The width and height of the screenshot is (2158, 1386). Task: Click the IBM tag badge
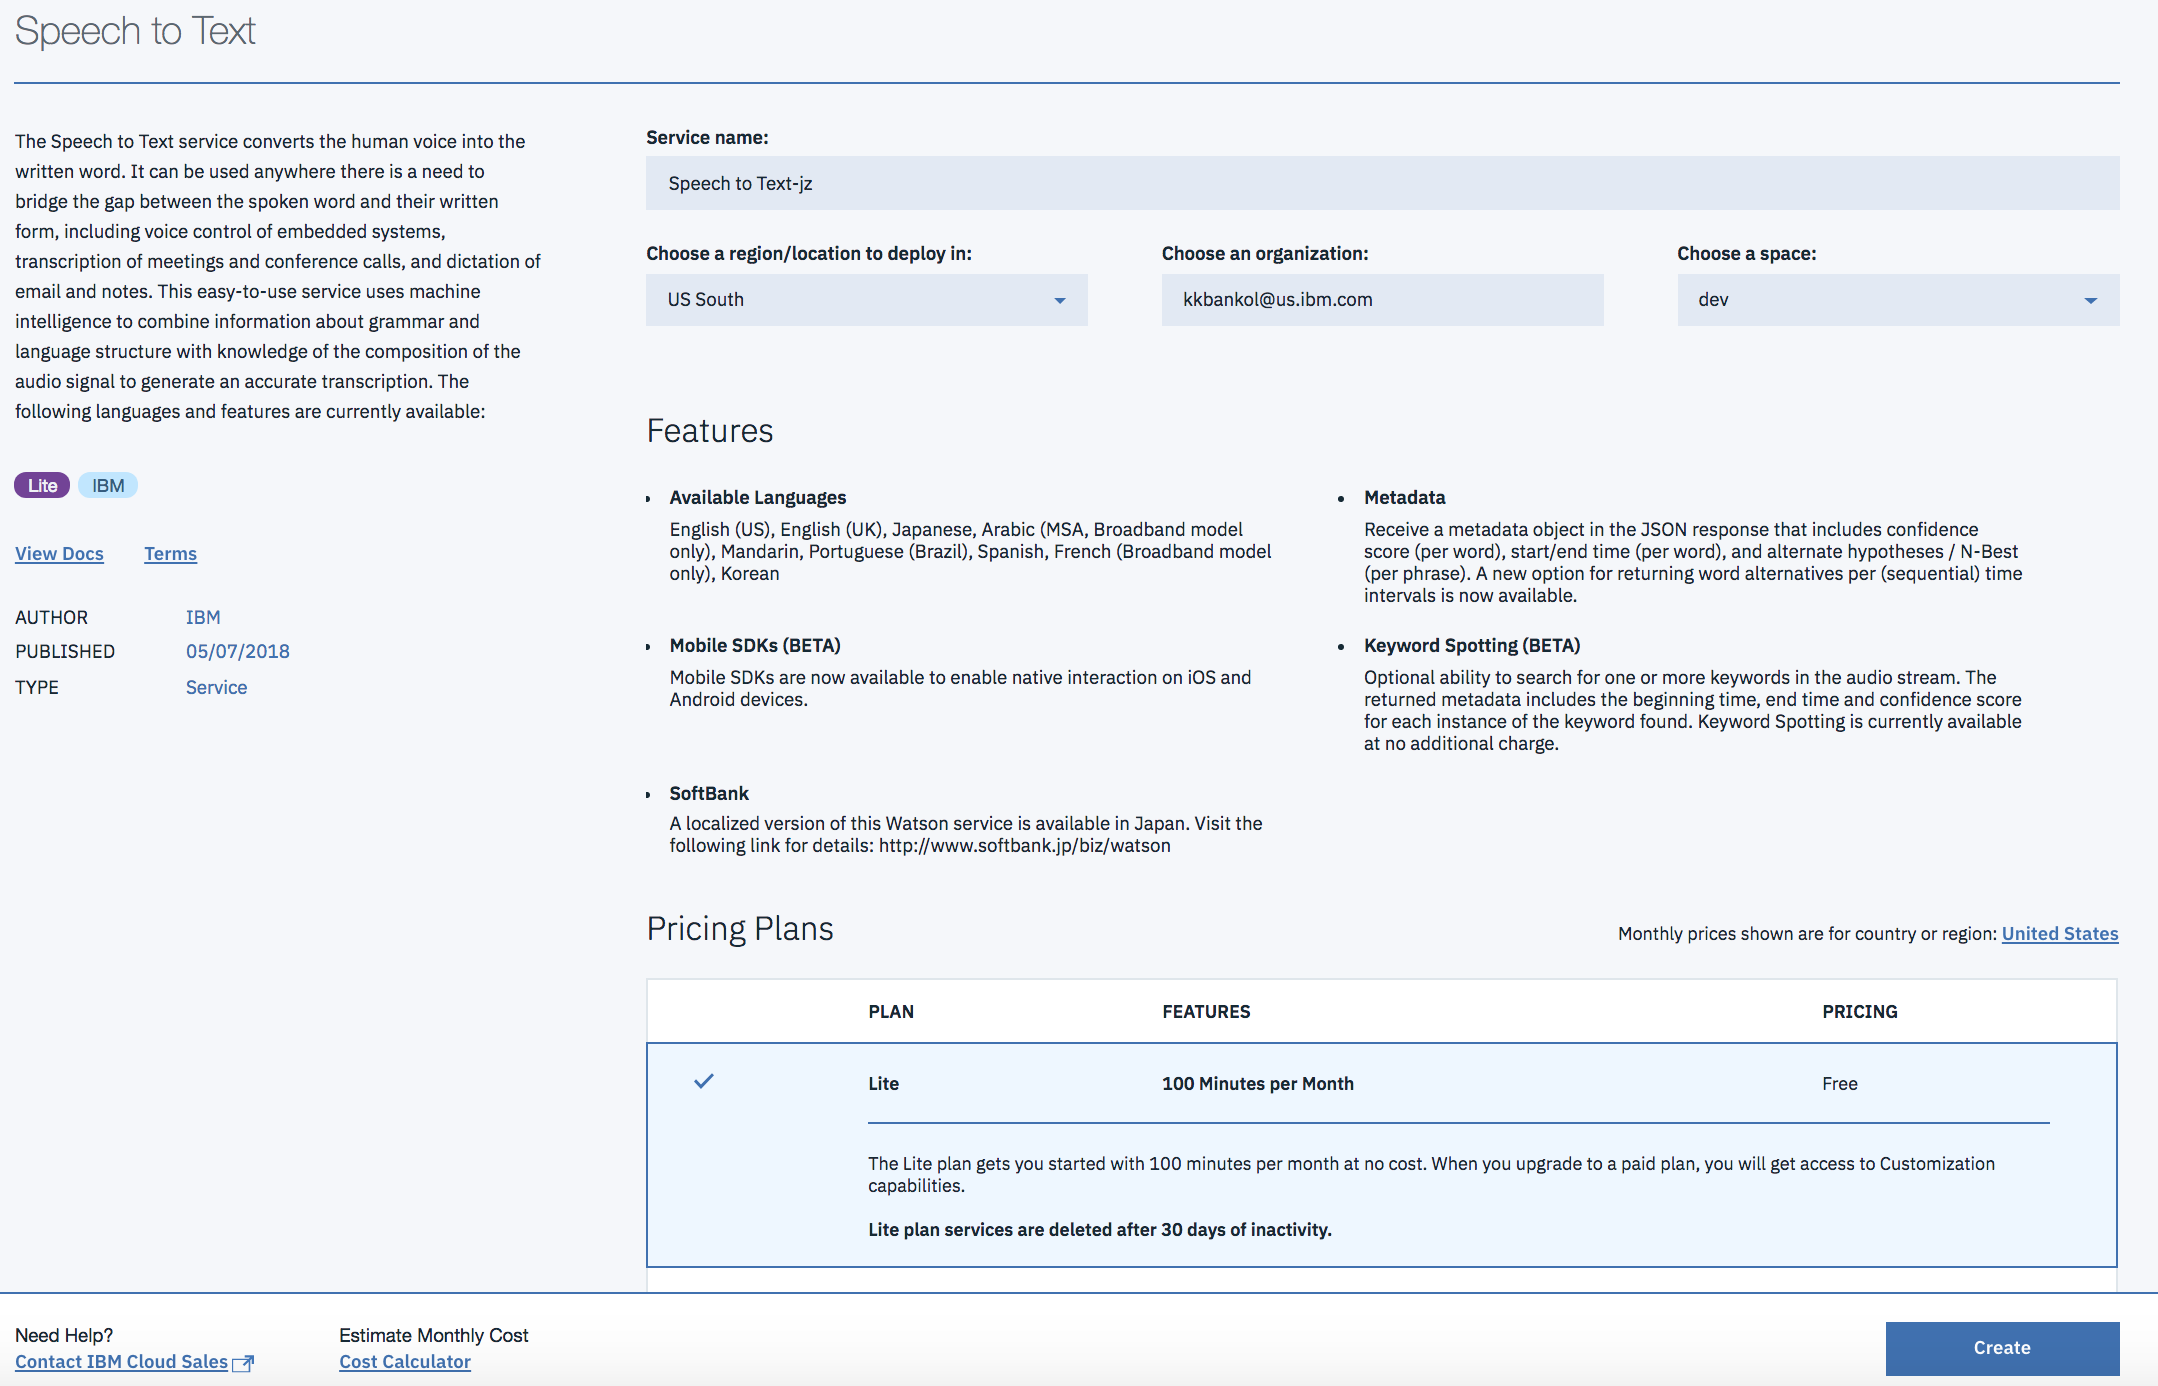click(x=108, y=485)
